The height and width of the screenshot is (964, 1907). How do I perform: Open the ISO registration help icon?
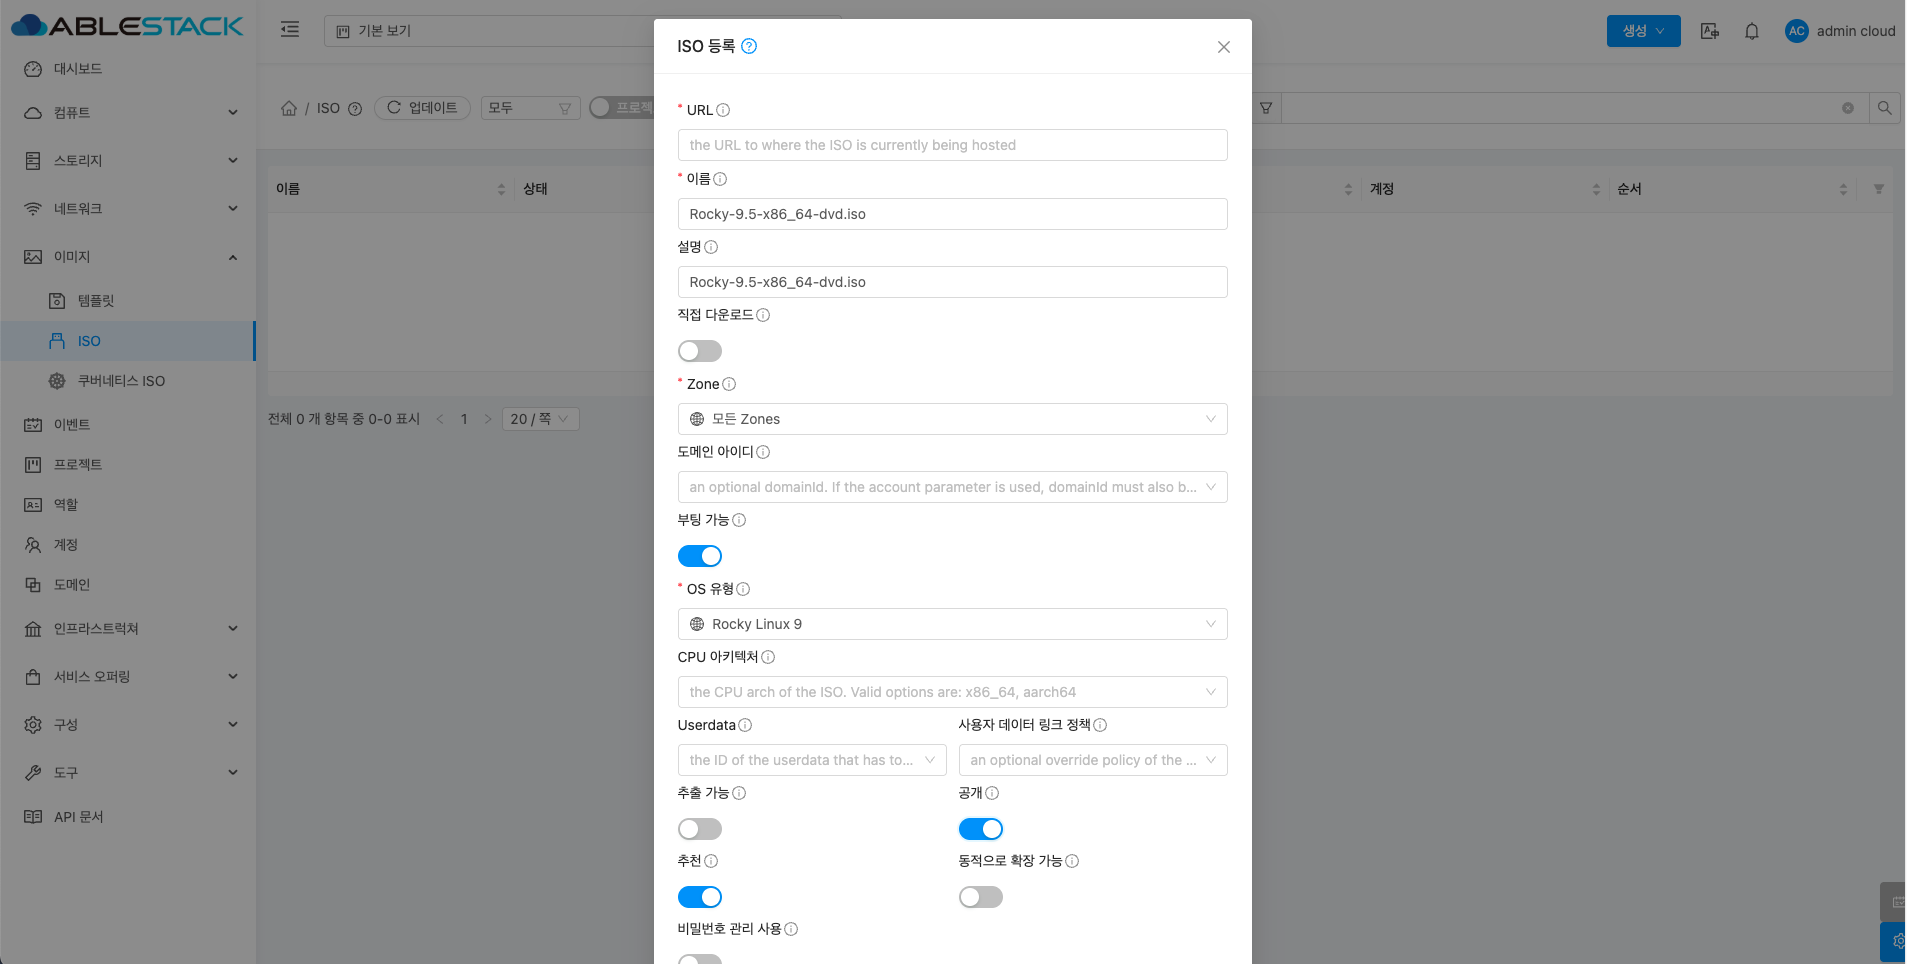[749, 46]
